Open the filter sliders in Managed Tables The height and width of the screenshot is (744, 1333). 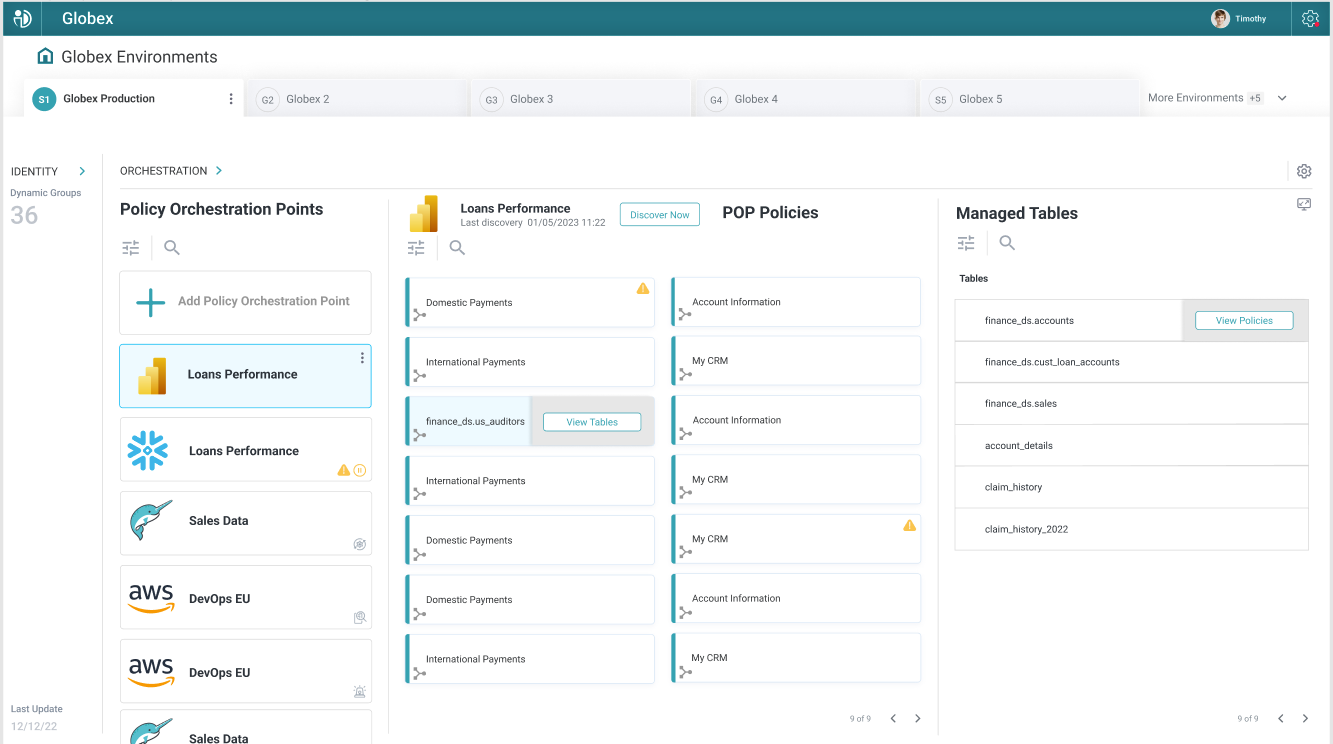click(966, 243)
